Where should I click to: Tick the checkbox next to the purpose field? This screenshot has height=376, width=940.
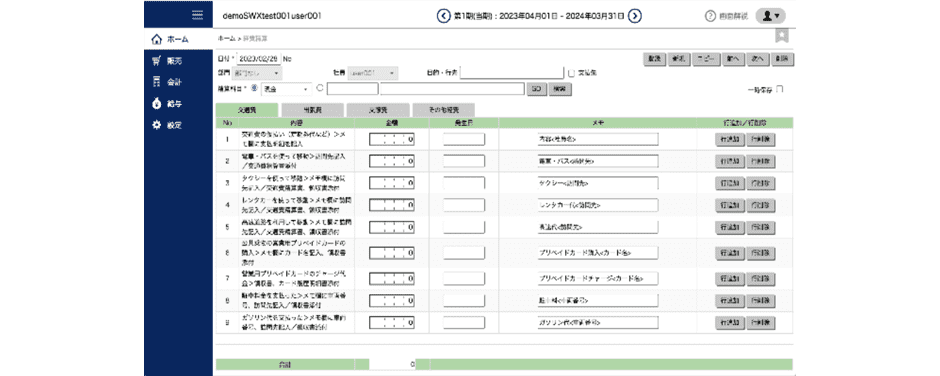click(x=571, y=73)
